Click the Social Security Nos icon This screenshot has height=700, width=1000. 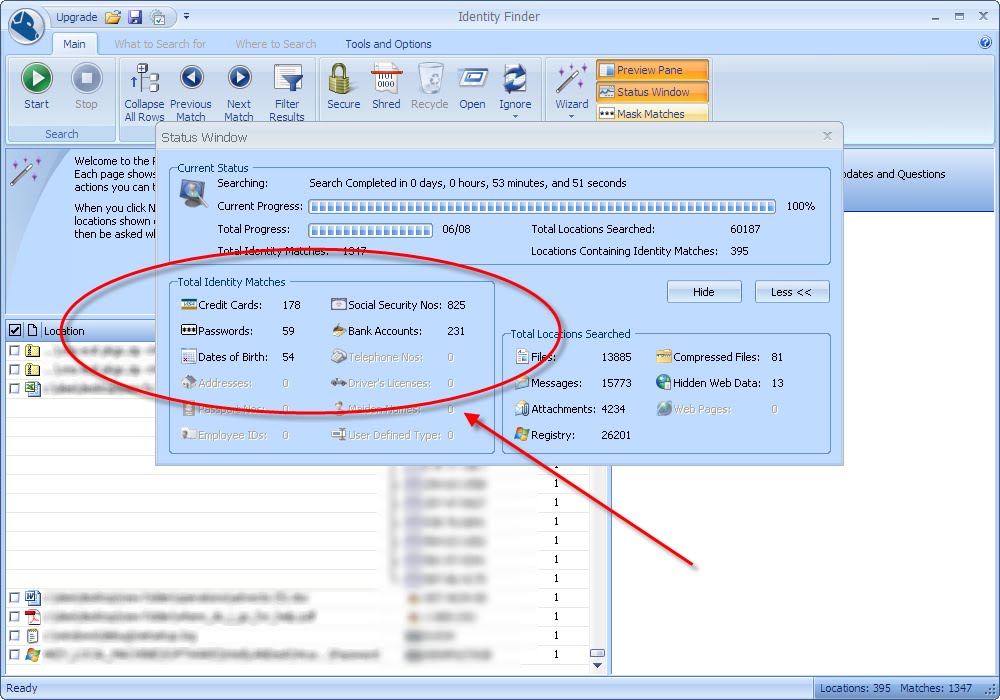point(339,305)
